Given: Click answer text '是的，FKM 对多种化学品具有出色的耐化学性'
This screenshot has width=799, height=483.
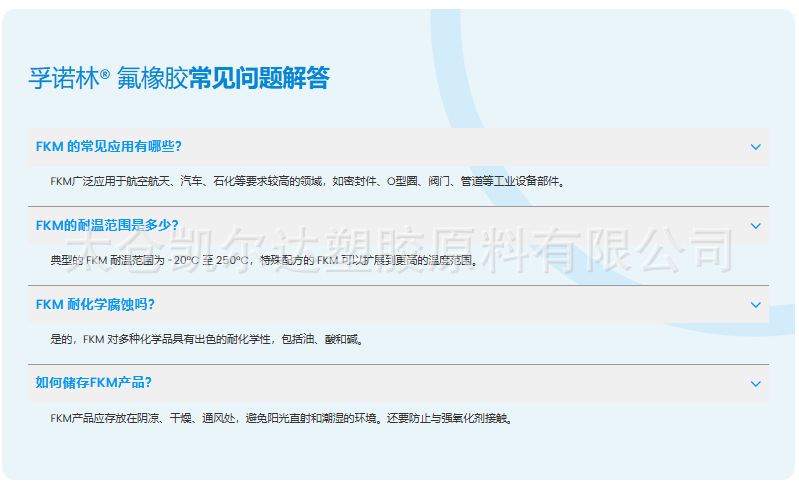Looking at the screenshot, I should pyautogui.click(x=160, y=339).
